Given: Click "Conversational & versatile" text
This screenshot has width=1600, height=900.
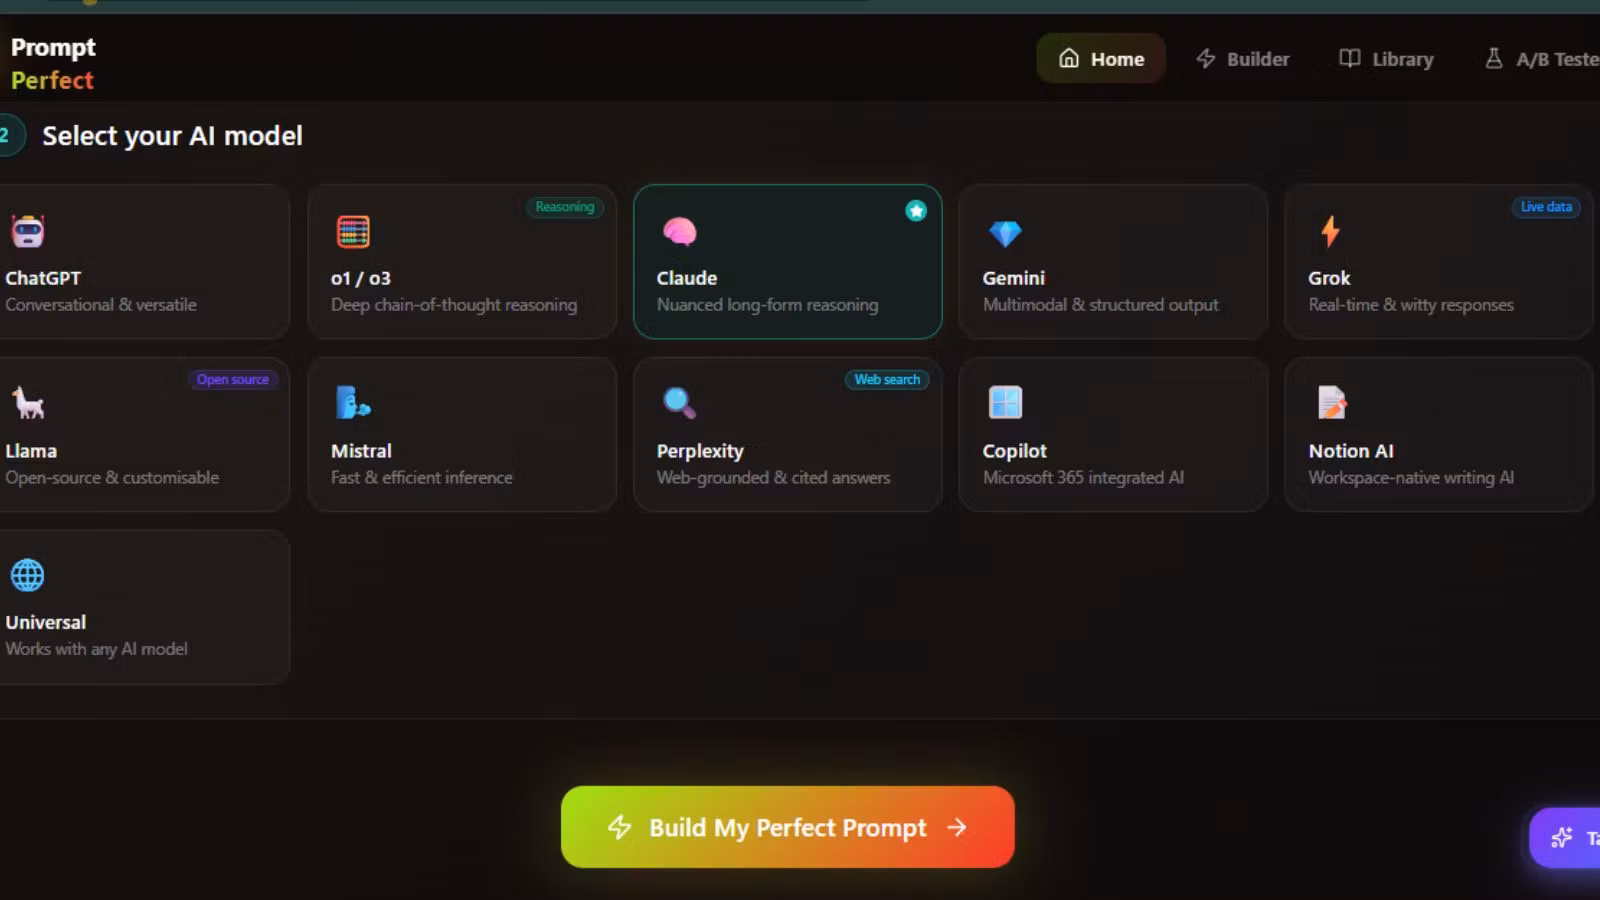Looking at the screenshot, I should [101, 305].
